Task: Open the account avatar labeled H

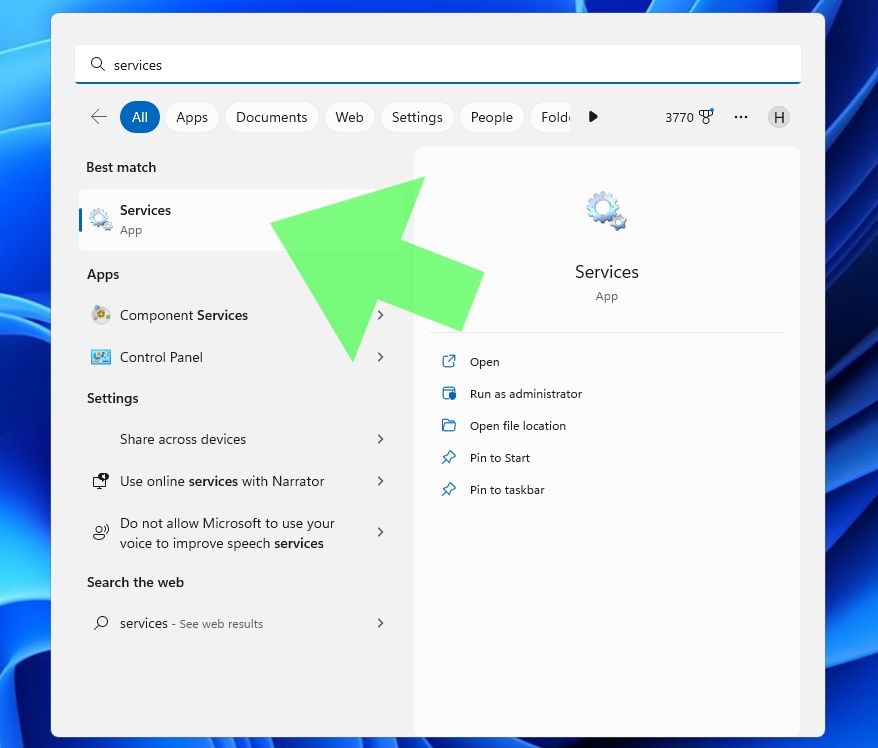Action: click(x=779, y=117)
